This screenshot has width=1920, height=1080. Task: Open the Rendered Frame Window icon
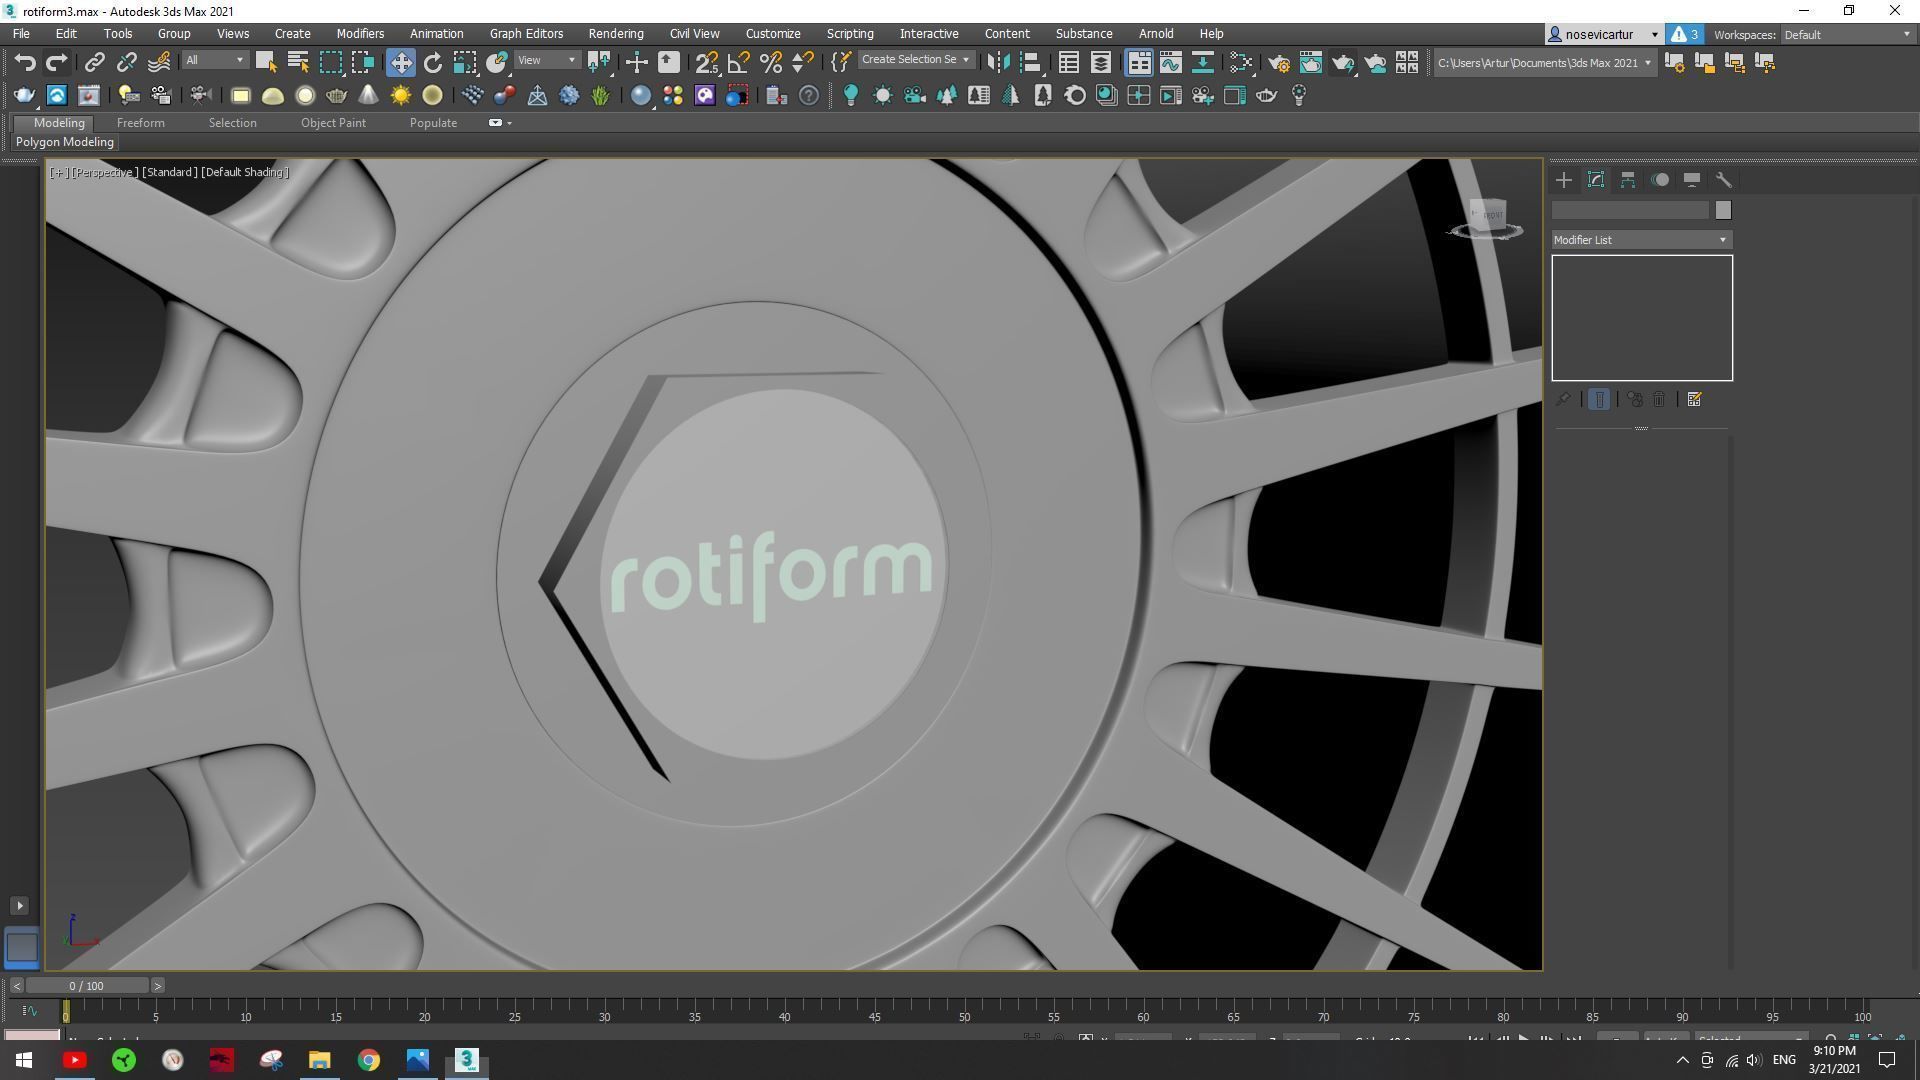click(x=1311, y=62)
